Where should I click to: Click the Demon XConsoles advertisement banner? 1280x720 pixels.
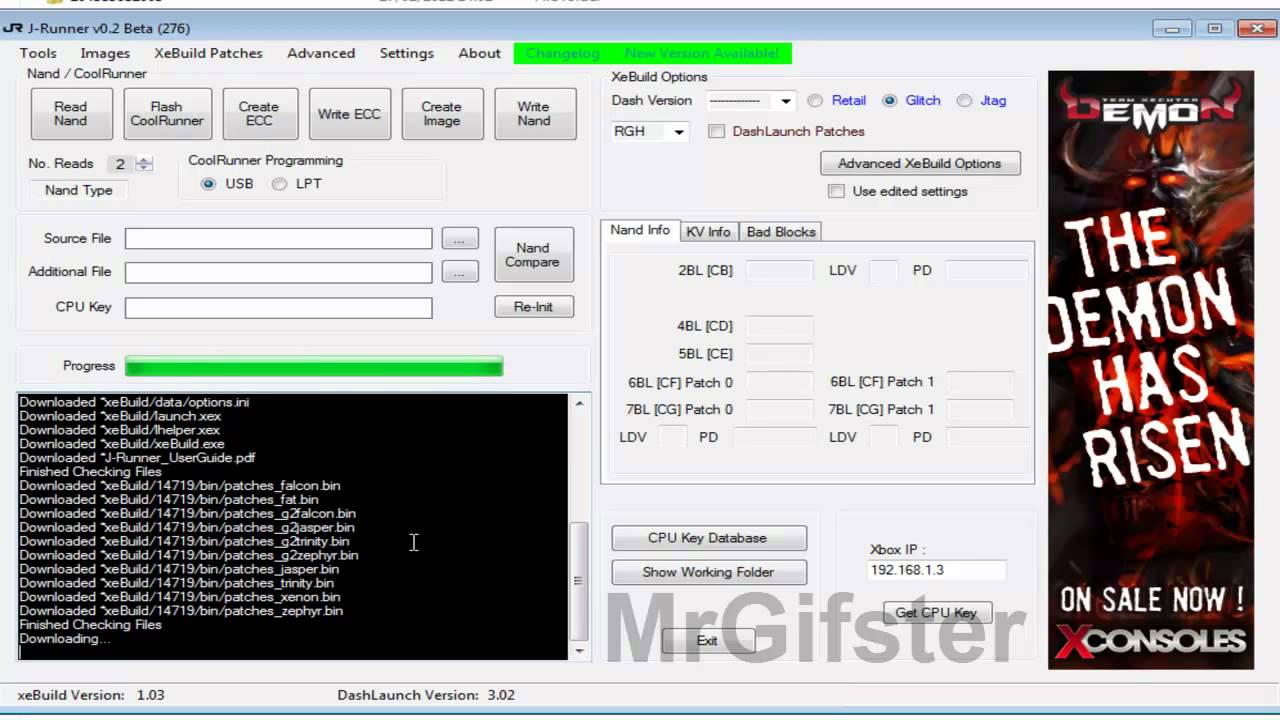(1150, 369)
